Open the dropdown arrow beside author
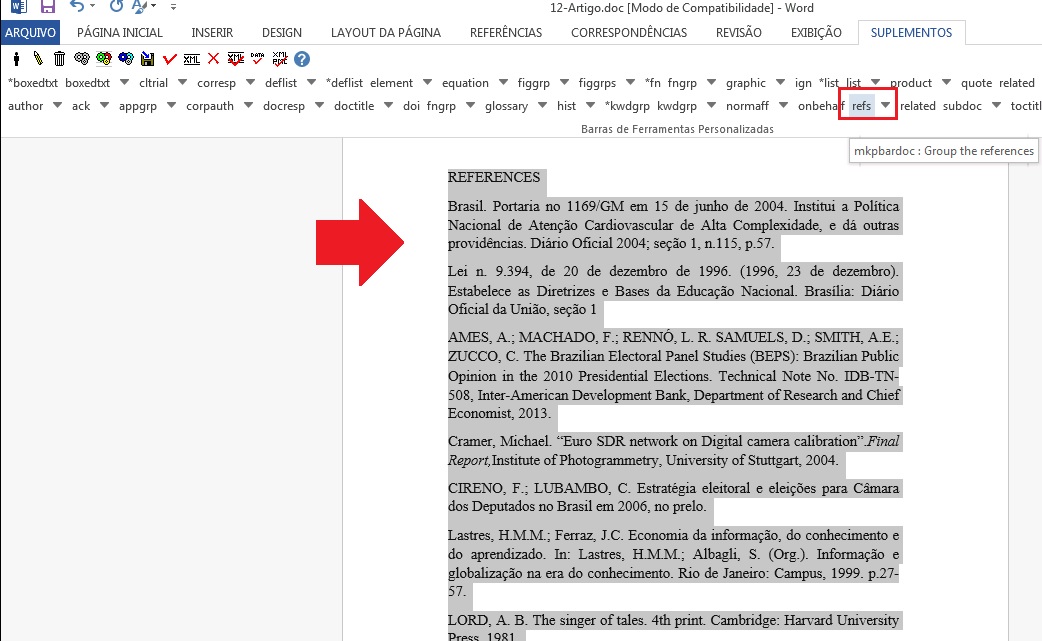The height and width of the screenshot is (641, 1042). (55, 106)
